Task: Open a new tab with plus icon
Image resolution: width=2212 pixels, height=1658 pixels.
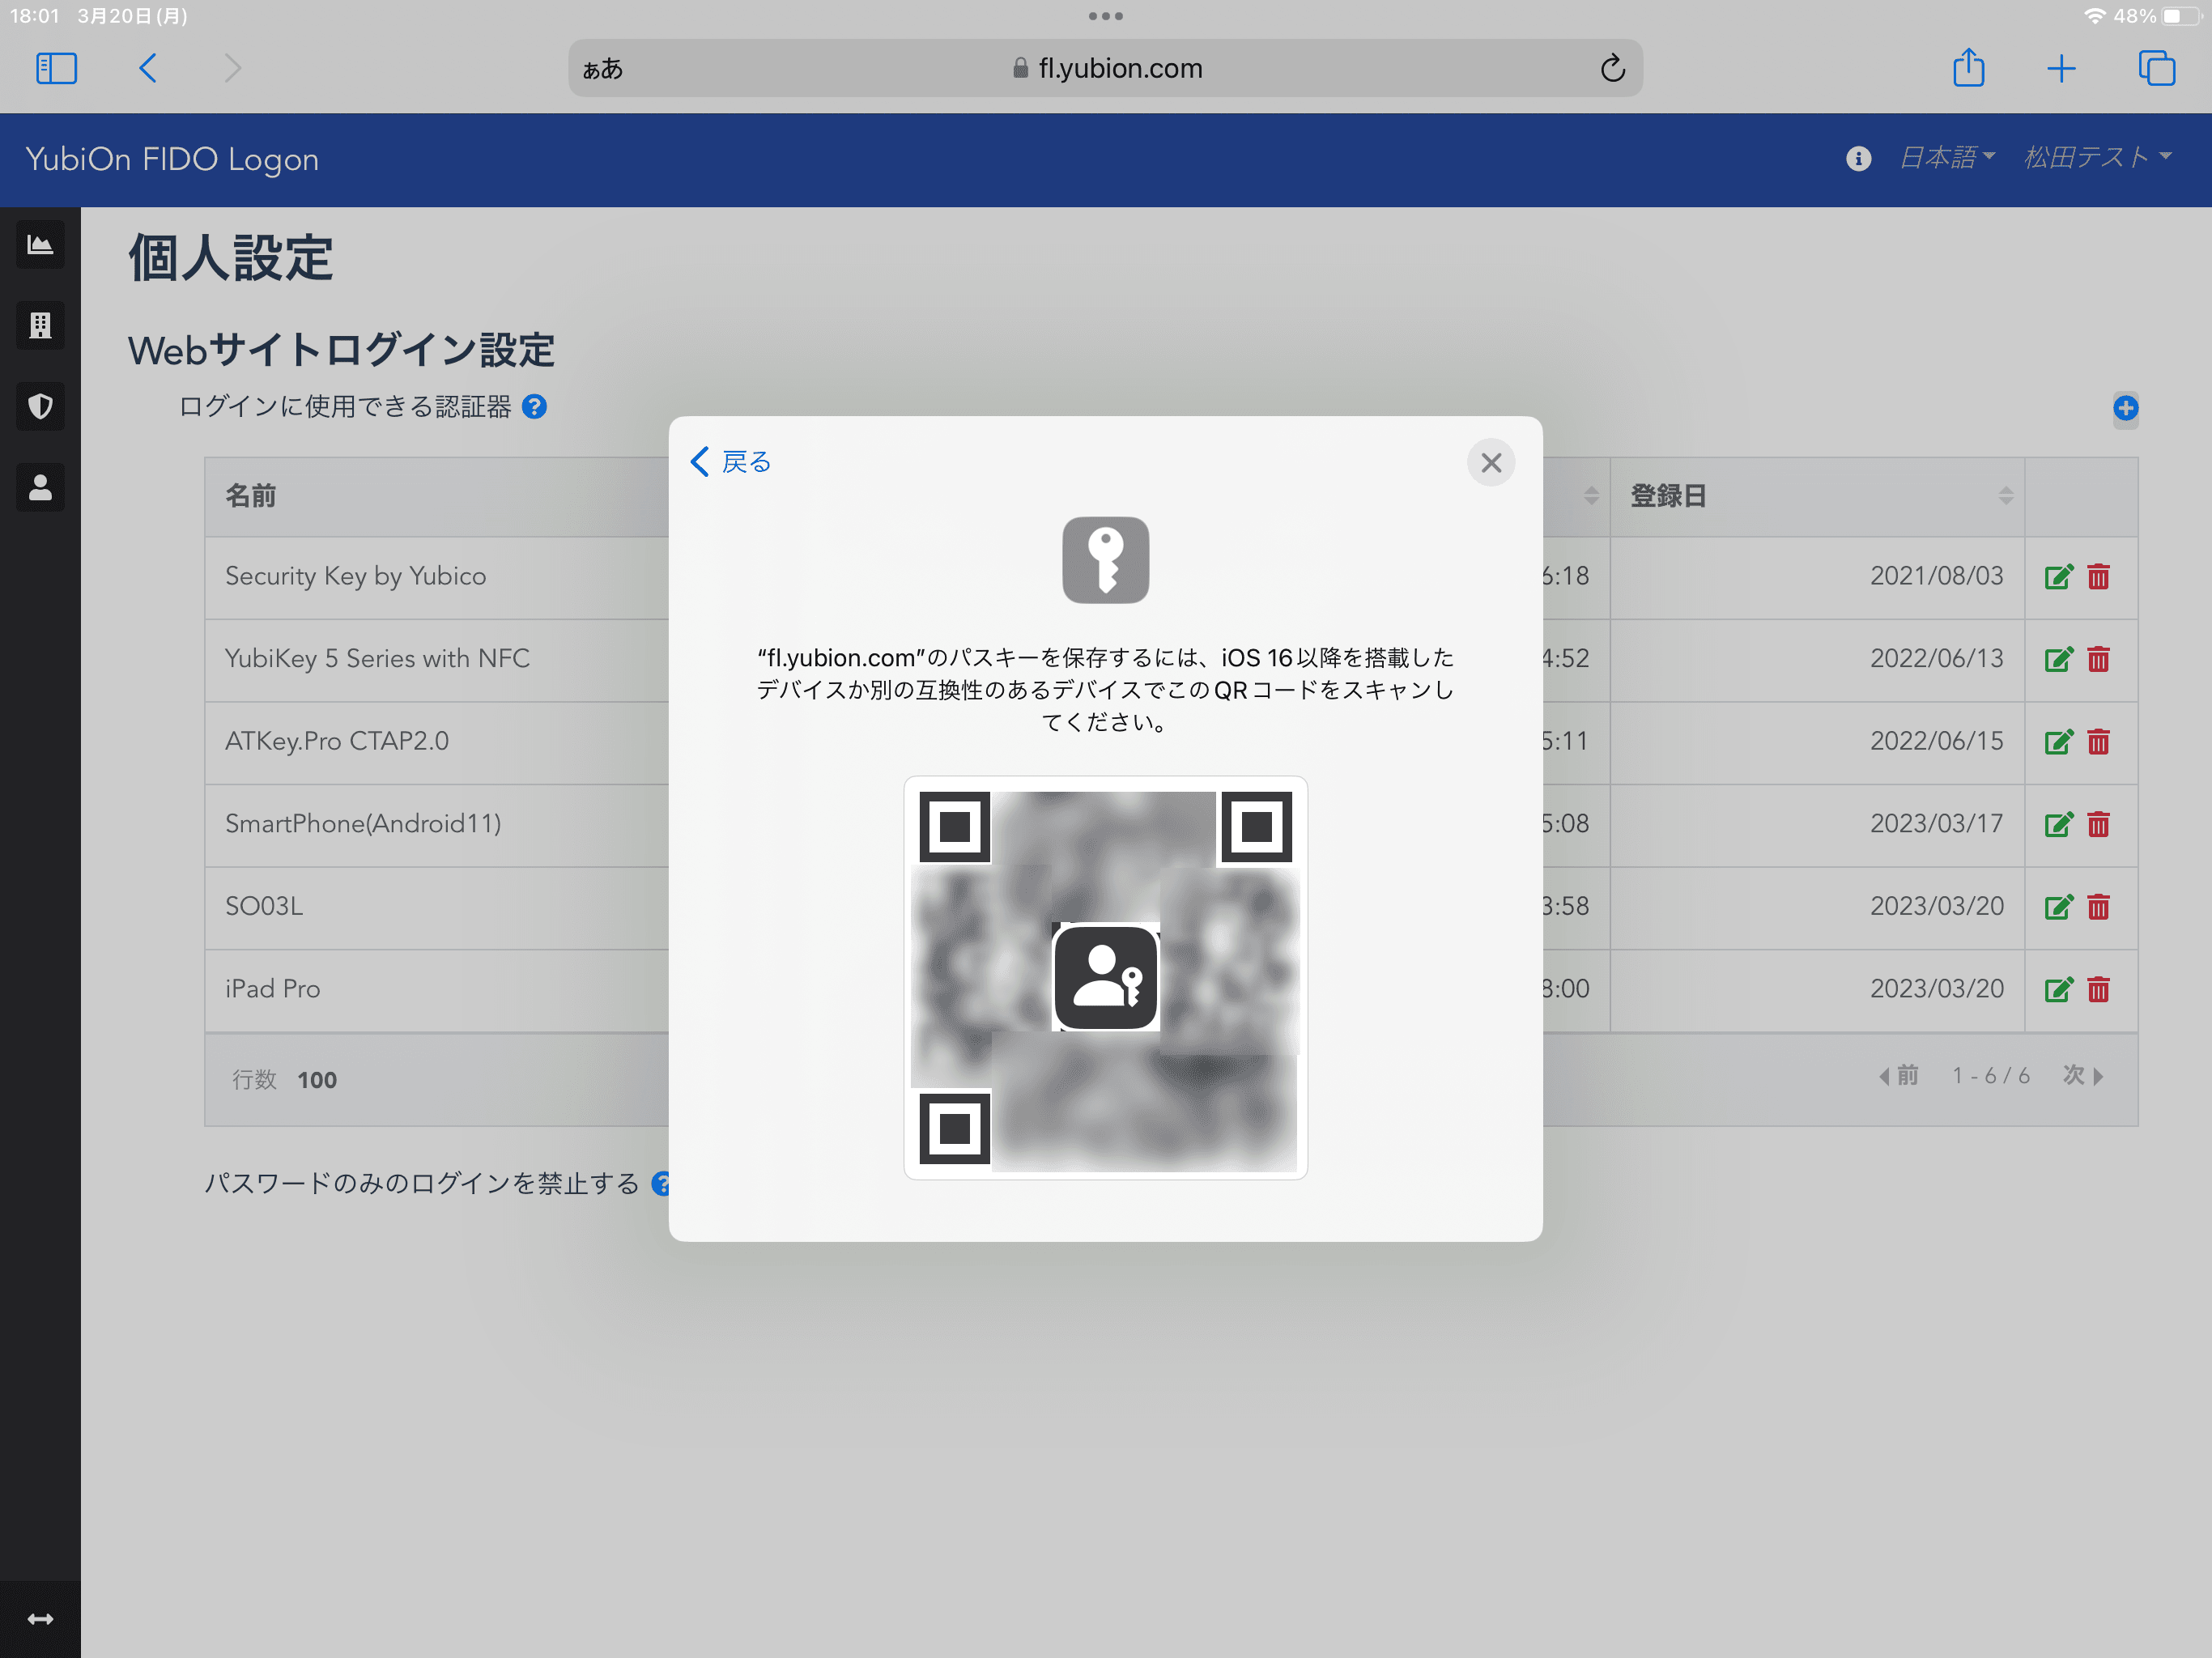Action: pyautogui.click(x=2061, y=69)
